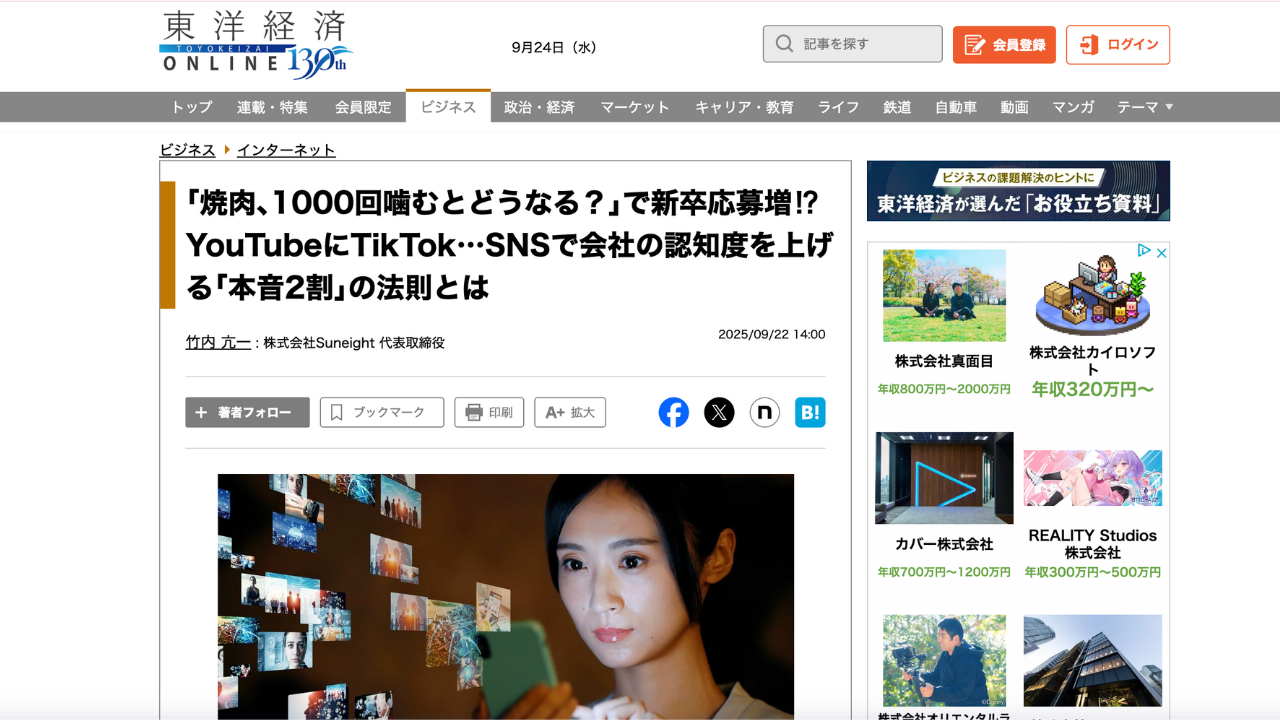Viewport: 1280px width, 720px height.
Task: Save the article with the Hatena B! icon
Action: click(810, 412)
